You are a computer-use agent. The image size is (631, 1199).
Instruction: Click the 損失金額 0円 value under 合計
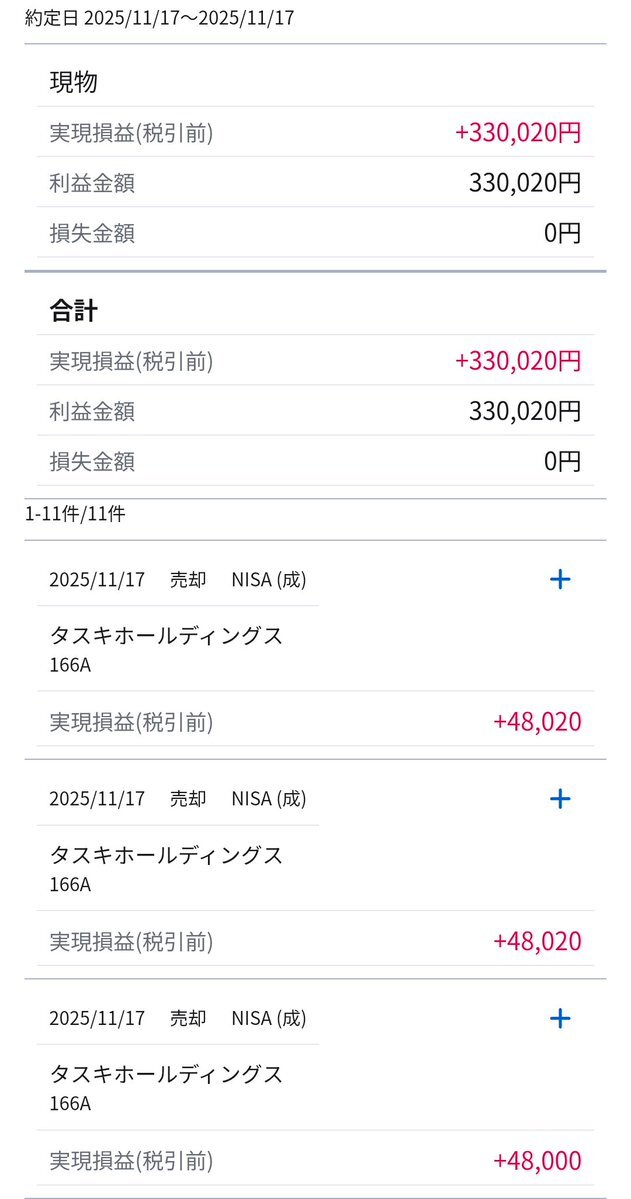pyautogui.click(x=562, y=462)
